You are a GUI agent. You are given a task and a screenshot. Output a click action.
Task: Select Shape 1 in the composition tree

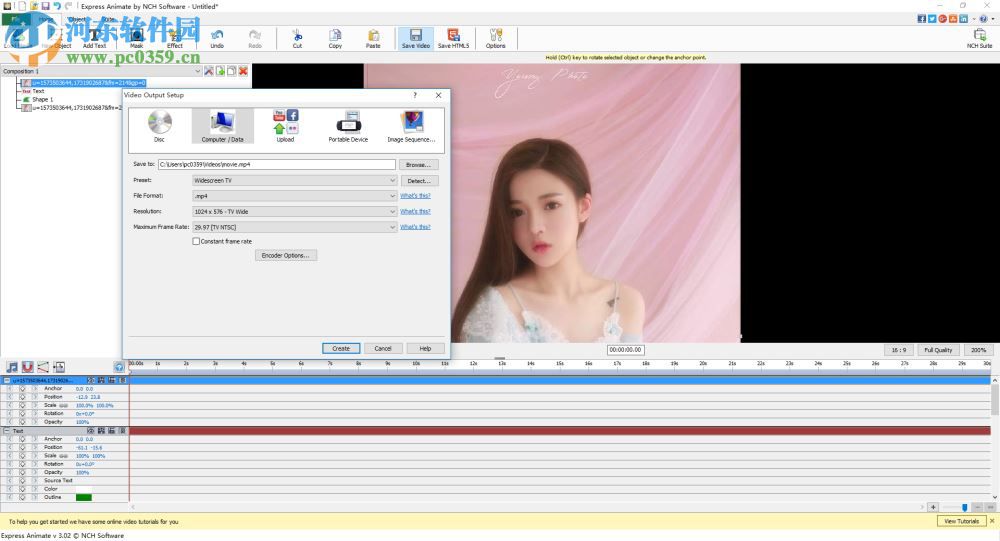pos(43,100)
